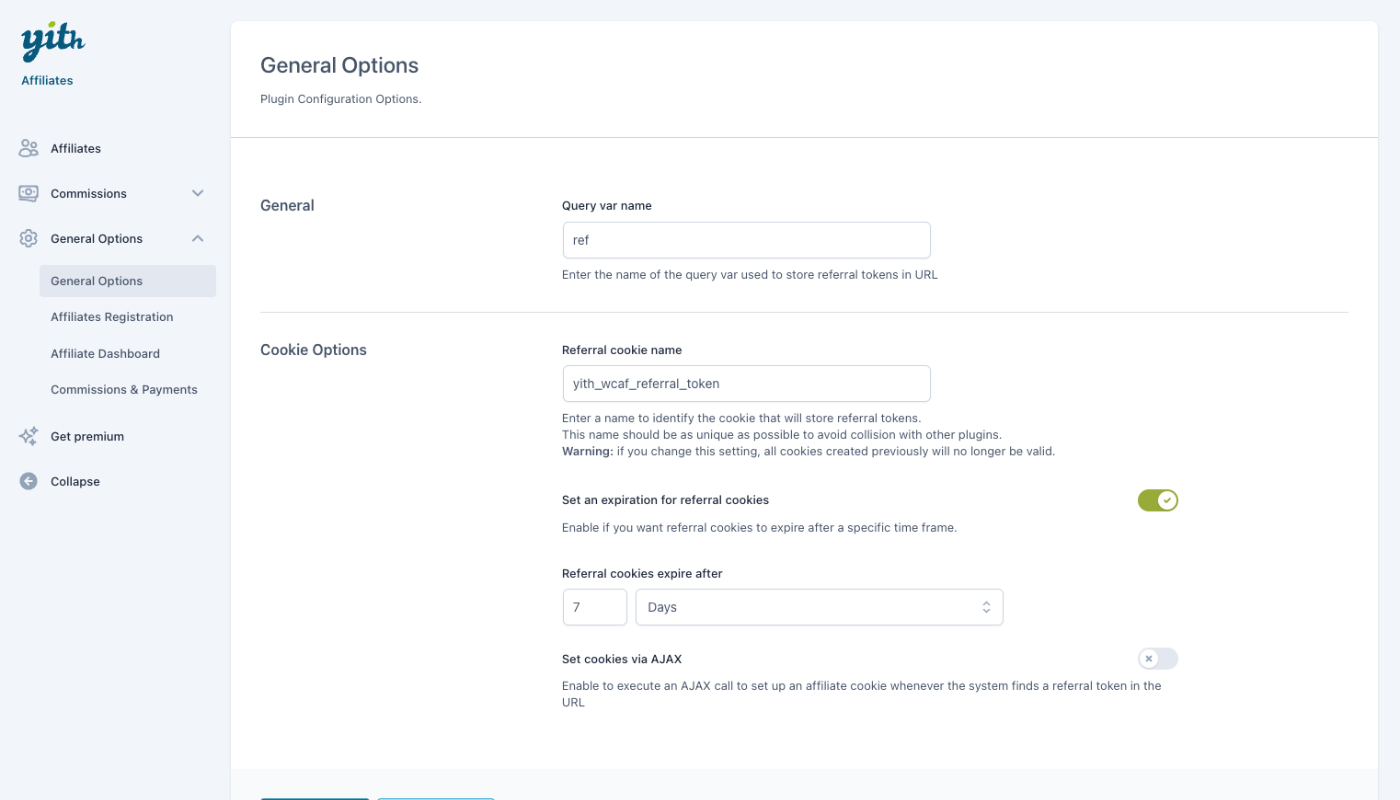This screenshot has width=1400, height=800.
Task: Open the Days time unit dropdown
Action: point(819,607)
